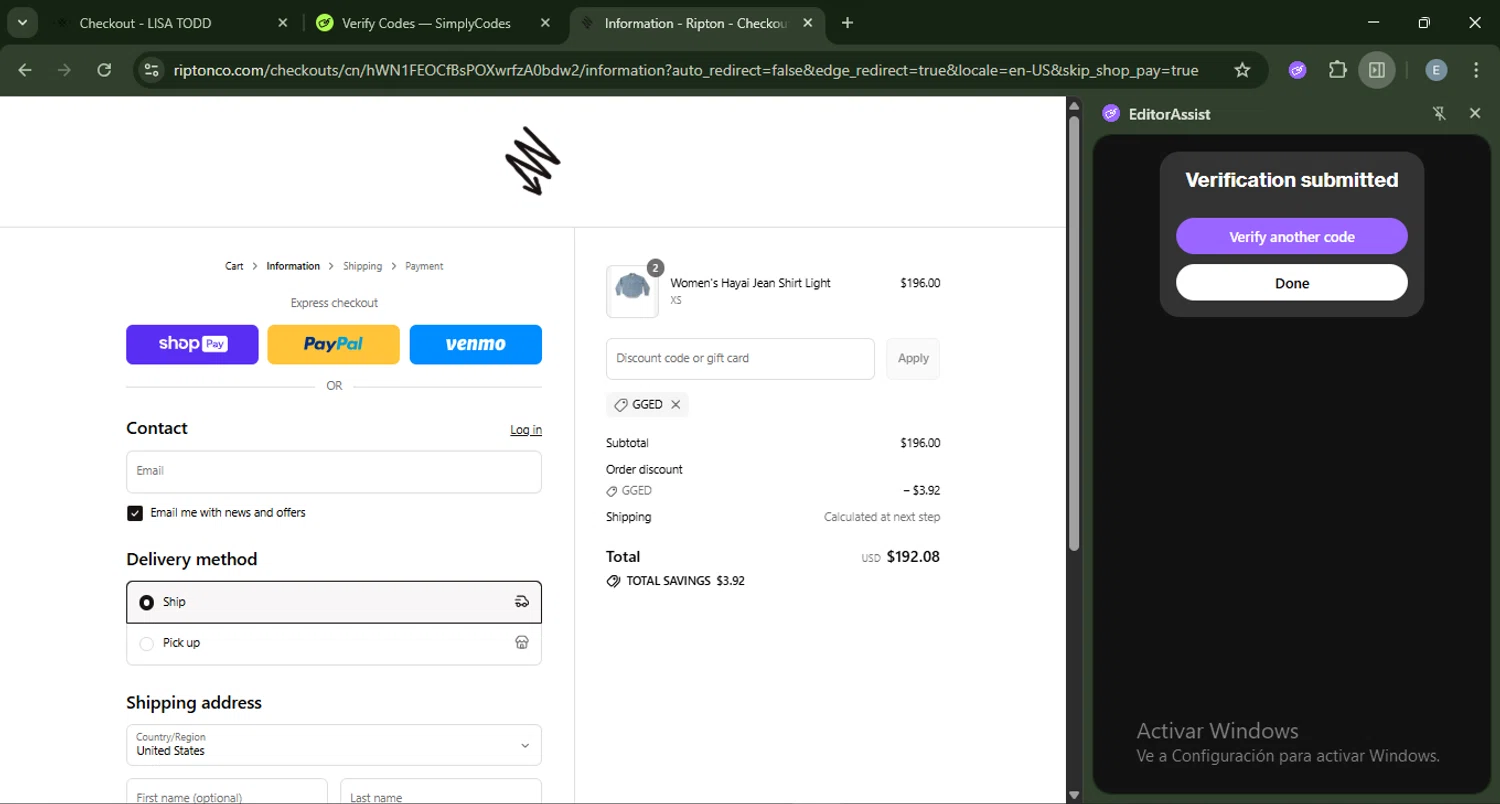Image resolution: width=1500 pixels, height=804 pixels.
Task: Toggle the browser side panel button
Action: (1377, 70)
